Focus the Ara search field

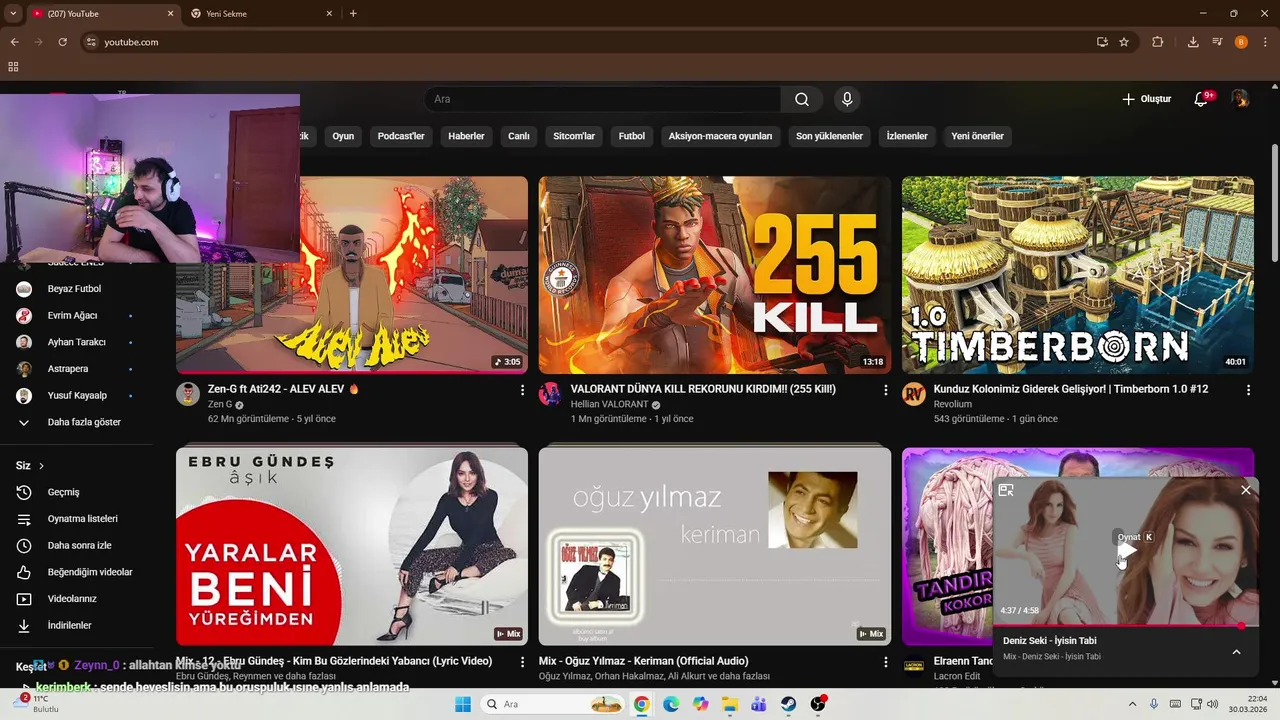(603, 99)
